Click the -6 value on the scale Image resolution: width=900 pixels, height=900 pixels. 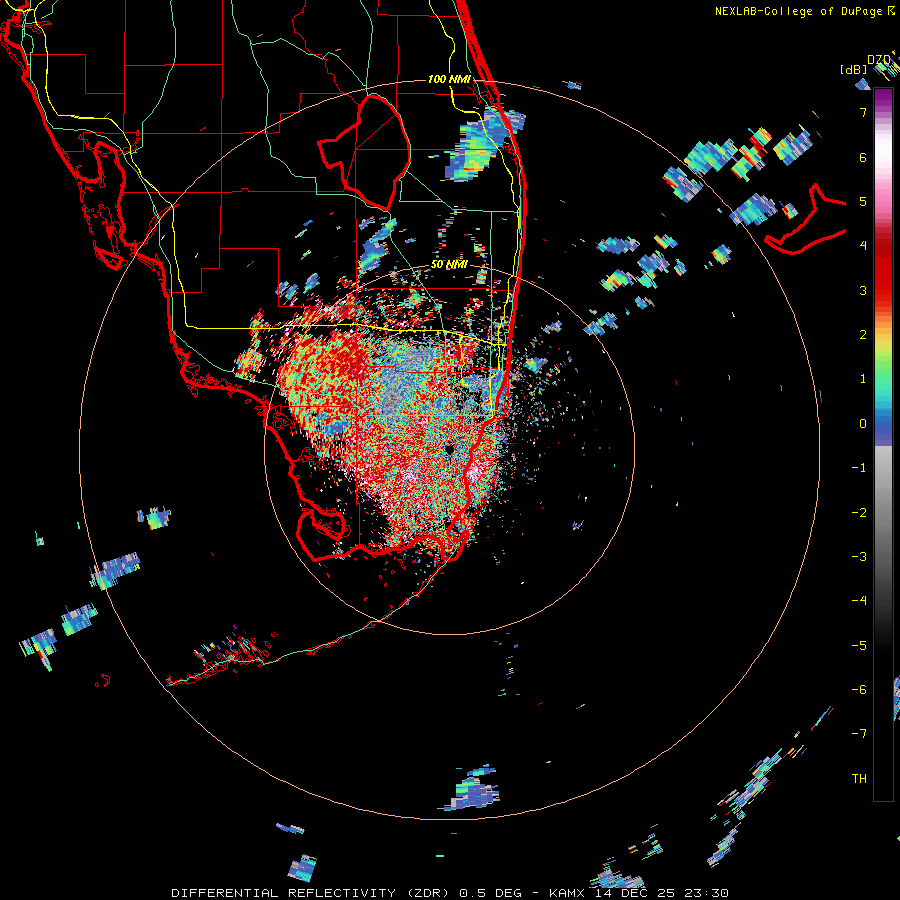859,689
